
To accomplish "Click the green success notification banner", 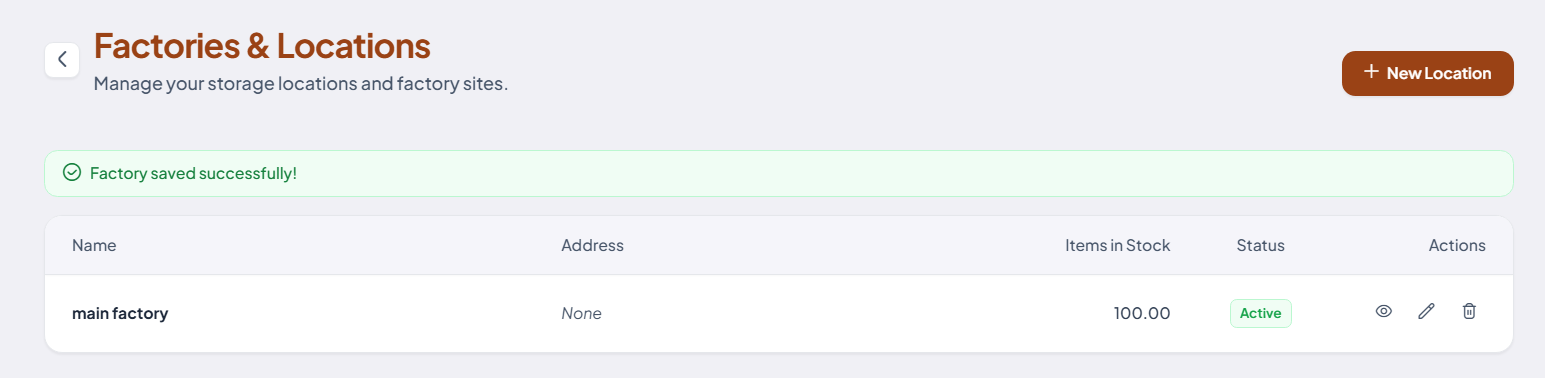I will (x=778, y=173).
